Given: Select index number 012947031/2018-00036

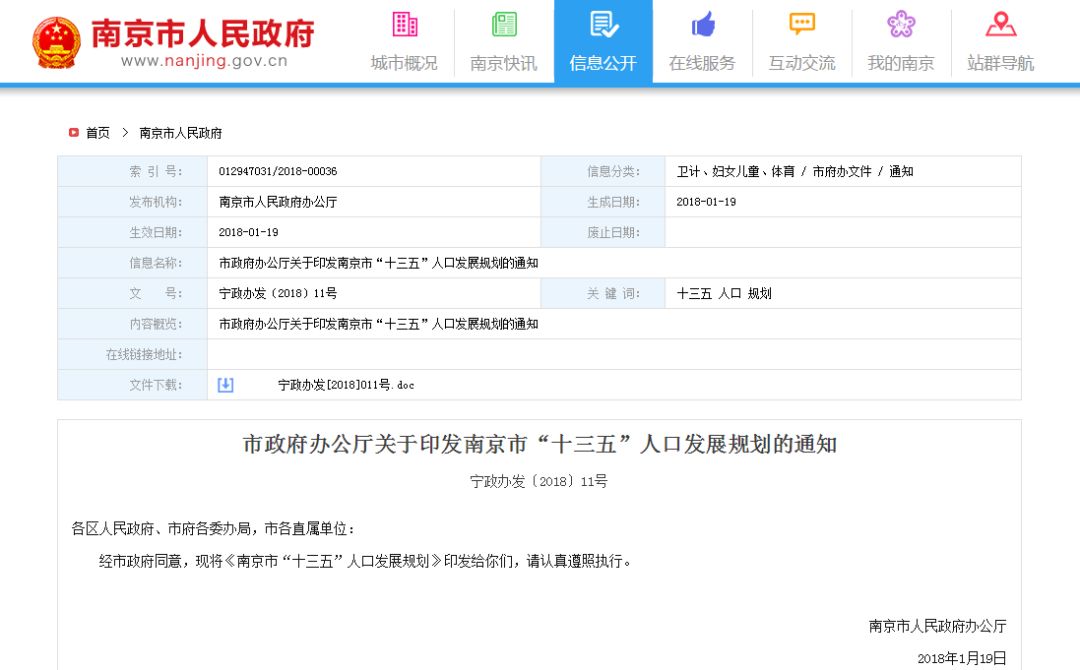Looking at the screenshot, I should click(x=278, y=171).
